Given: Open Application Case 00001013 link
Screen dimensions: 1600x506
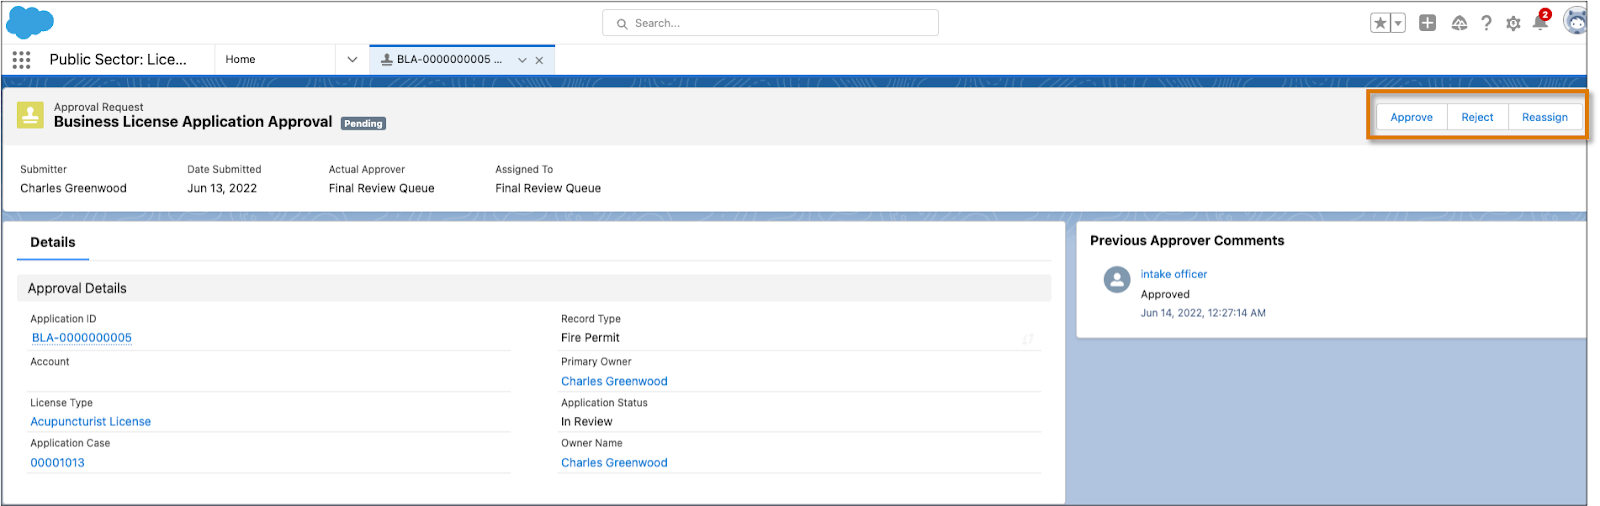Looking at the screenshot, I should [x=58, y=463].
